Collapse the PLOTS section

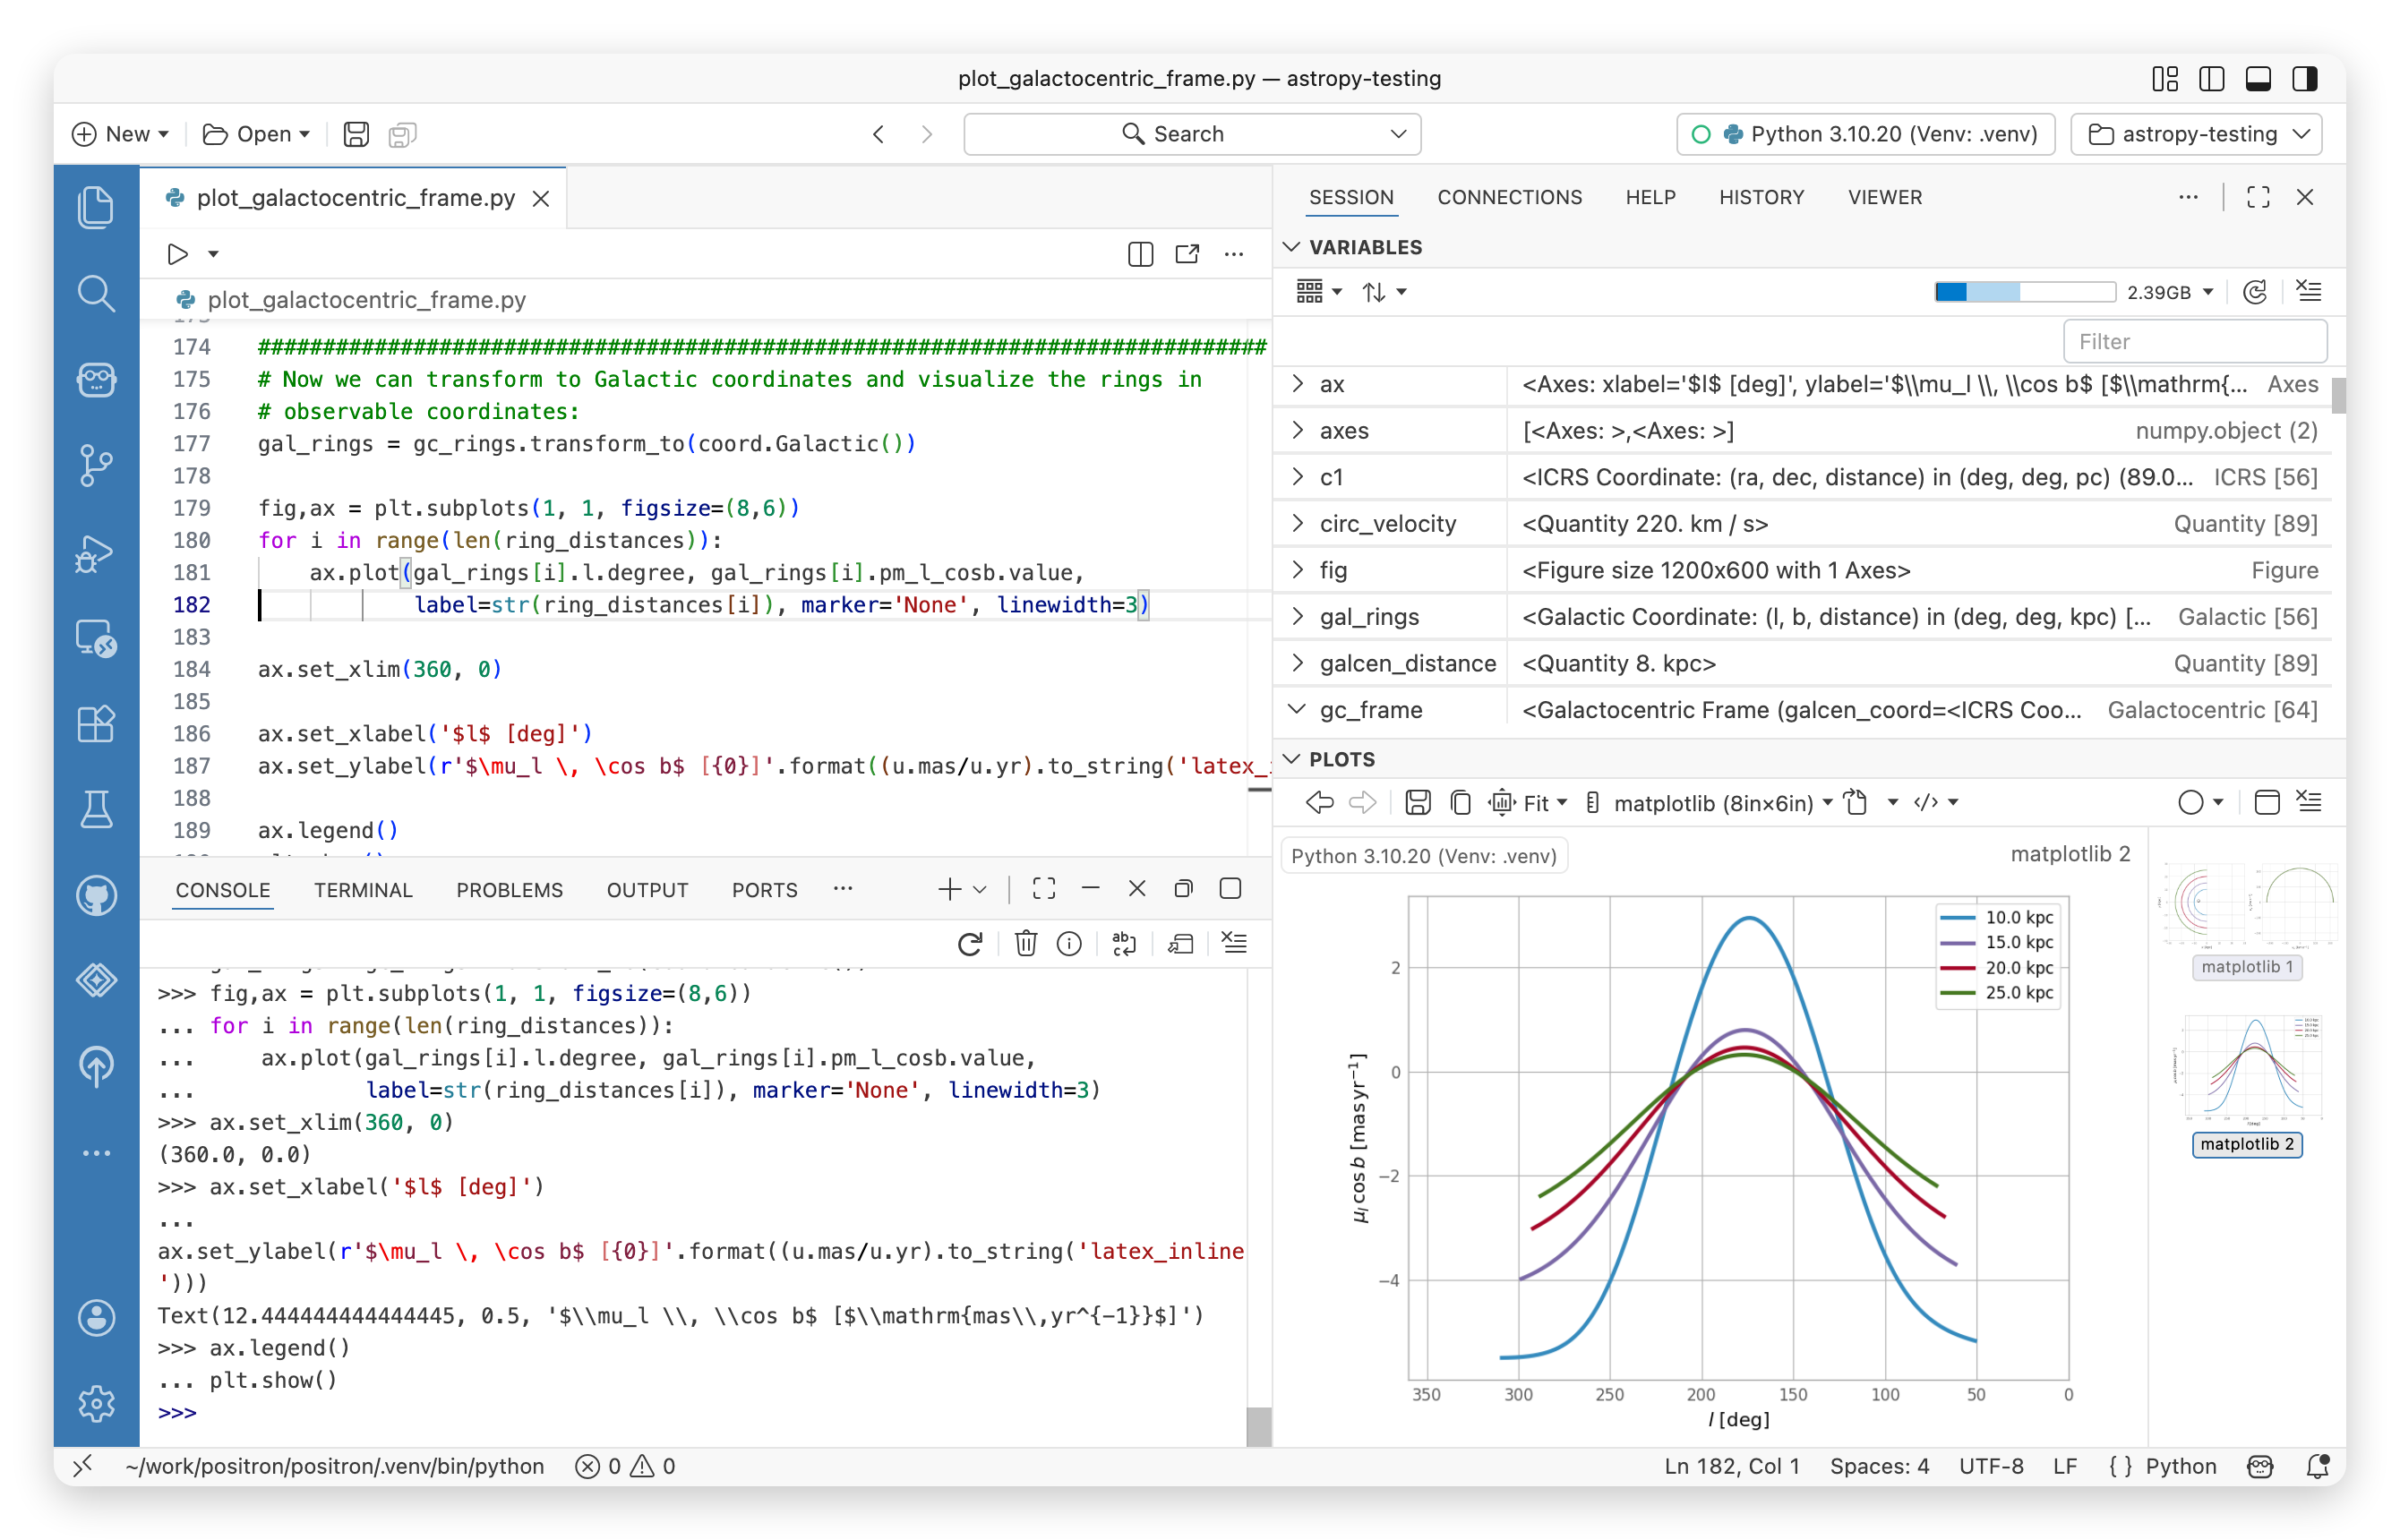pyautogui.click(x=1292, y=759)
